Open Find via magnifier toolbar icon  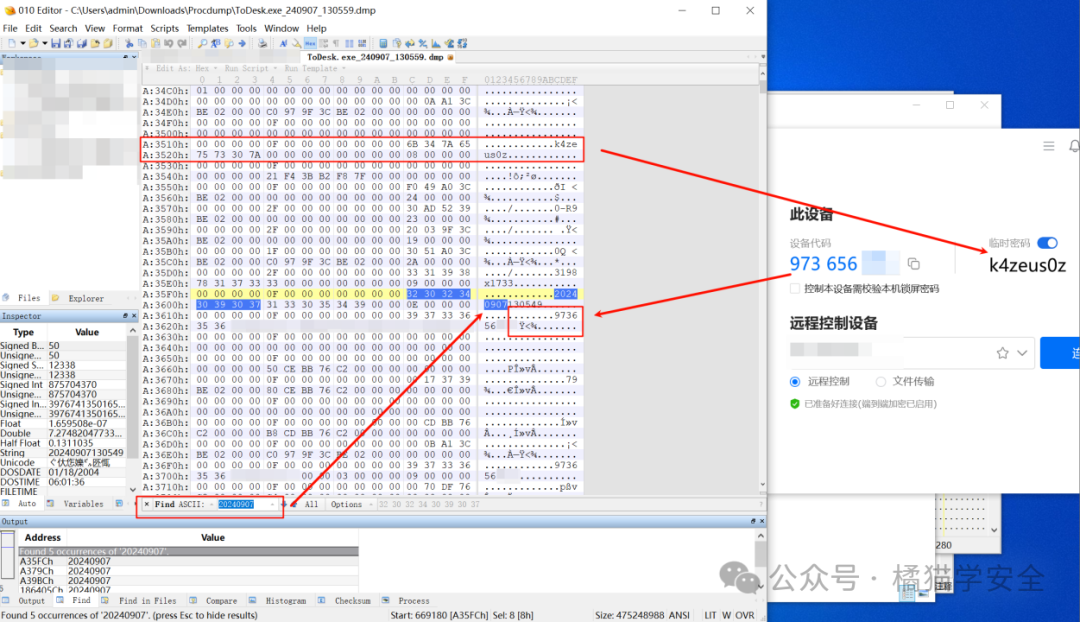point(202,43)
